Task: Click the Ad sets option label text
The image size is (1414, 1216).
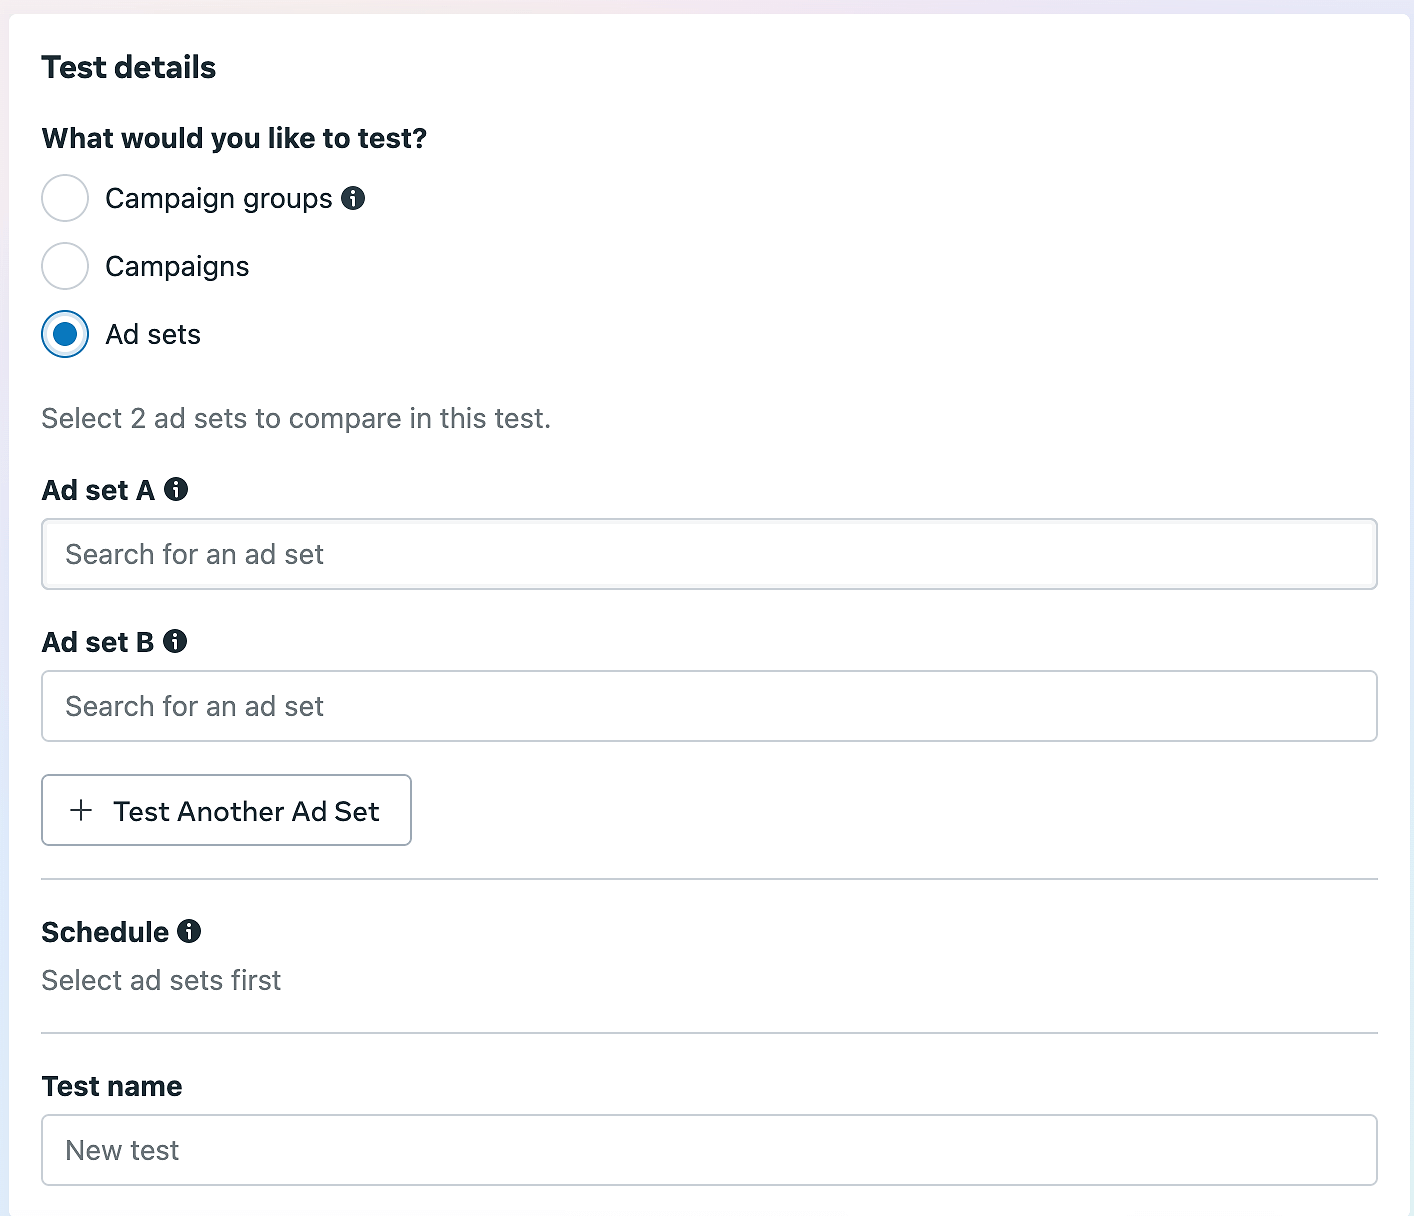Action: [x=153, y=334]
